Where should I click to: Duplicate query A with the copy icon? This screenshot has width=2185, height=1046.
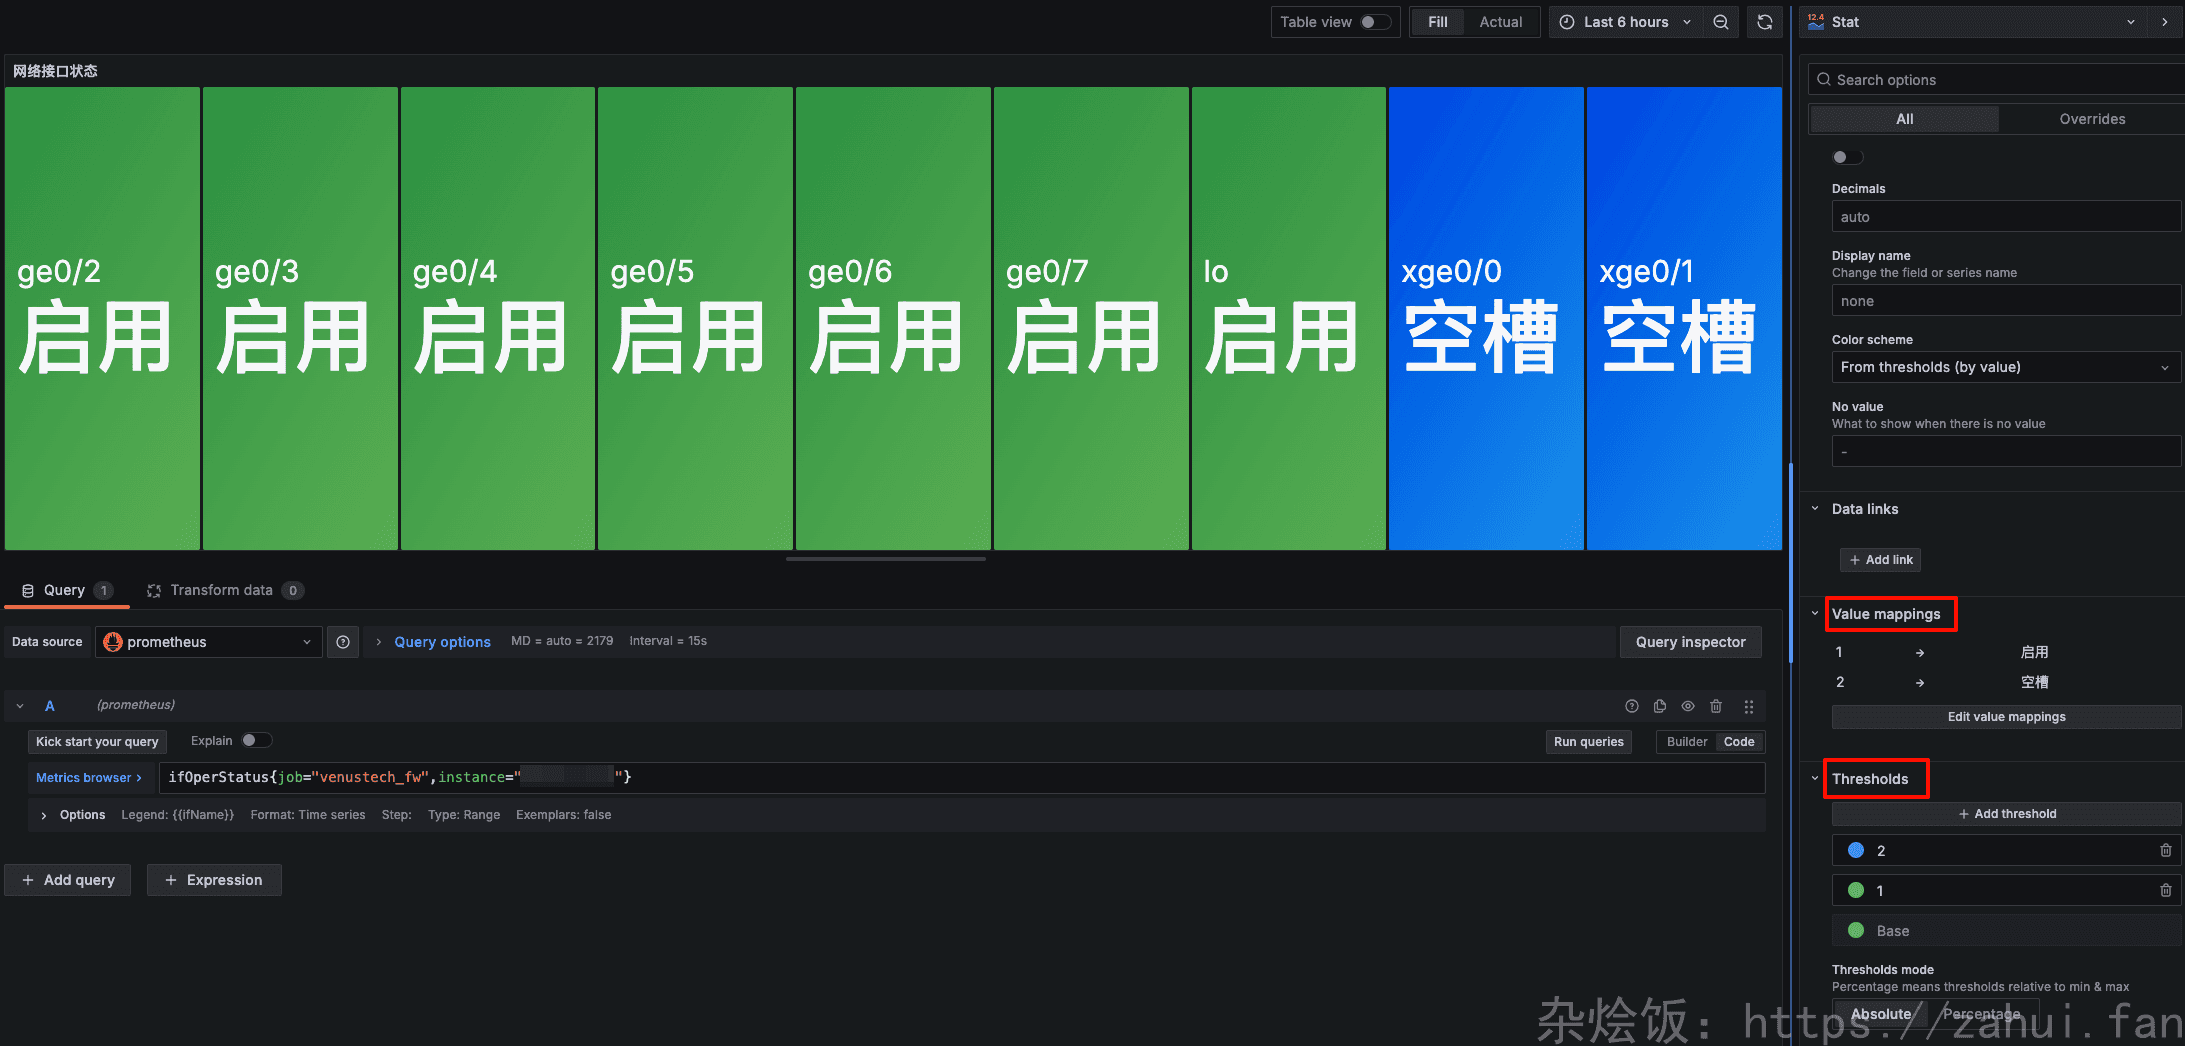(1660, 706)
